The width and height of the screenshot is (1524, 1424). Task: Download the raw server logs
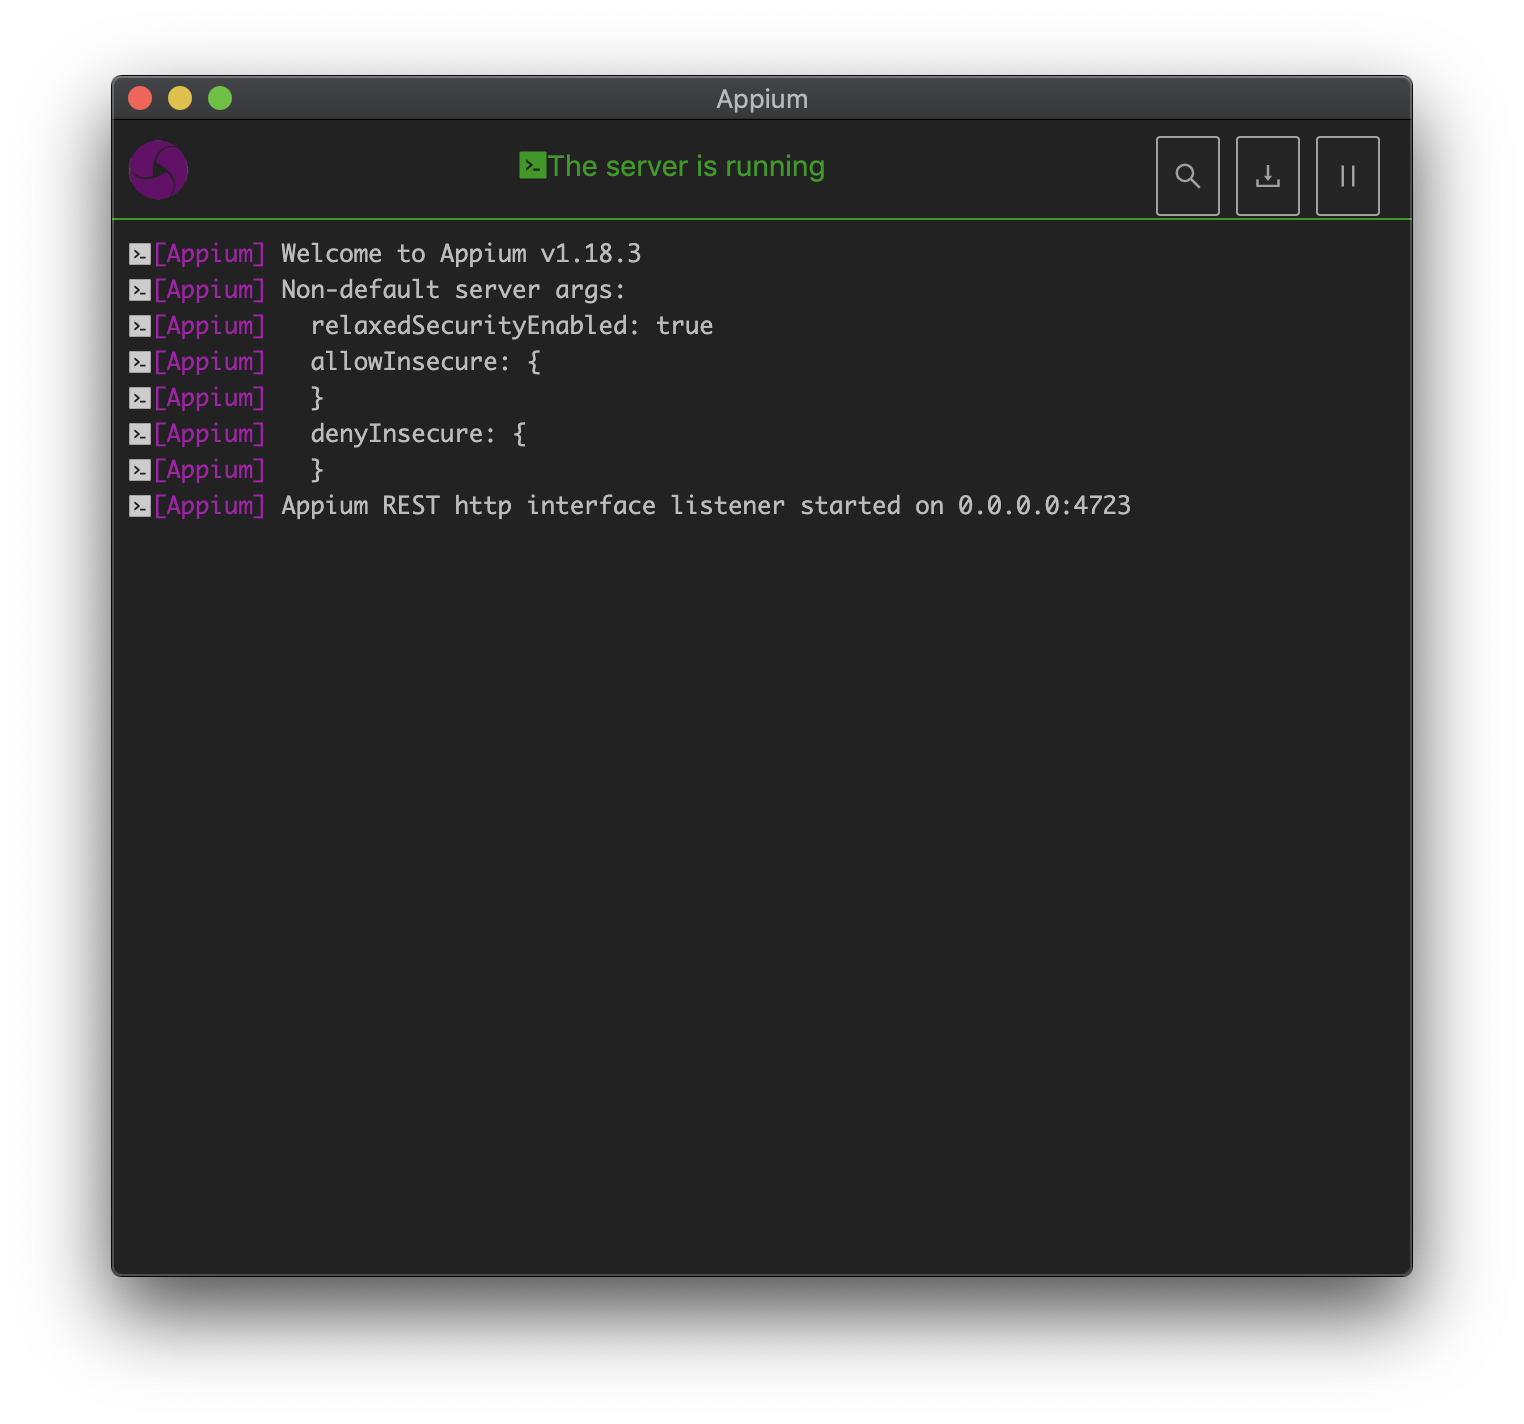pos(1267,176)
